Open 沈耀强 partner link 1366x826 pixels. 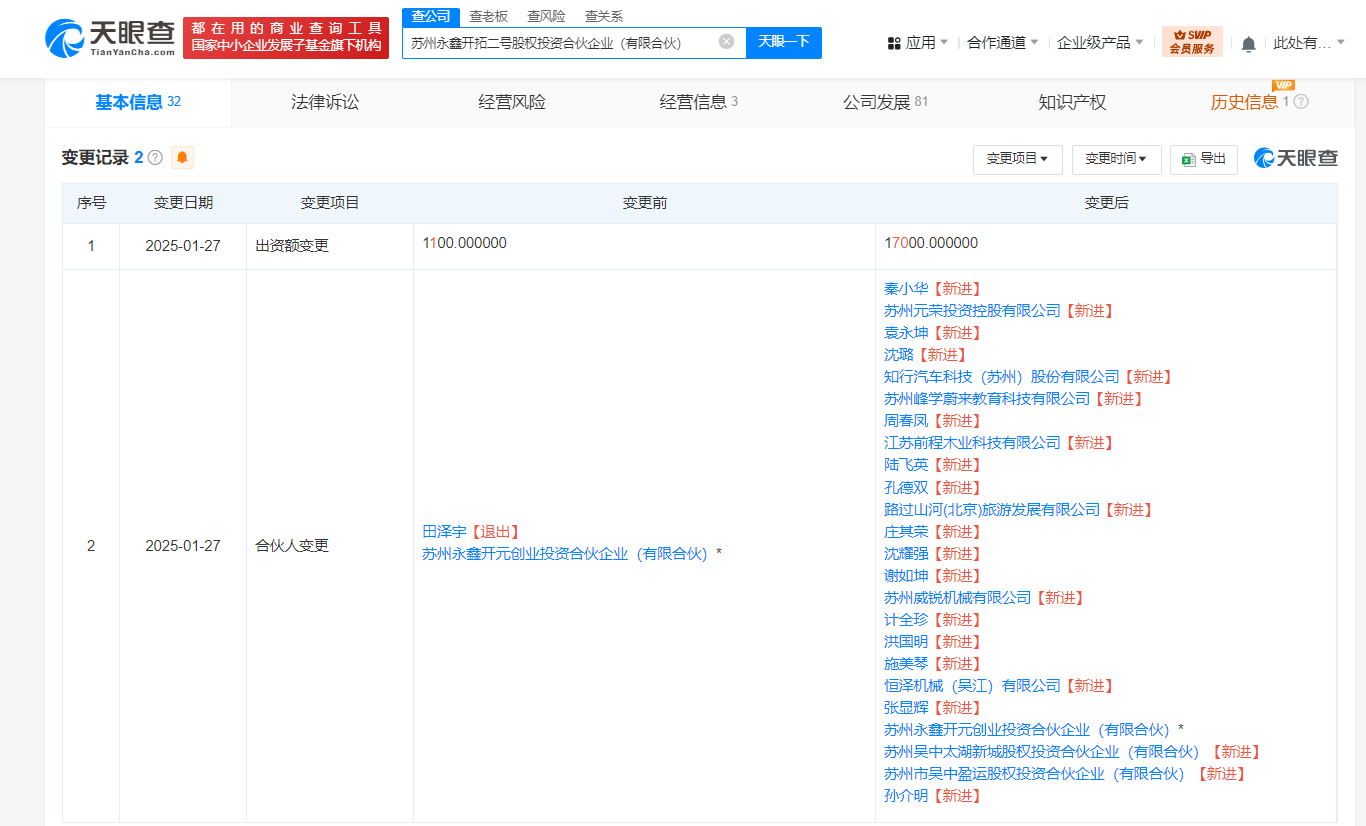906,554
